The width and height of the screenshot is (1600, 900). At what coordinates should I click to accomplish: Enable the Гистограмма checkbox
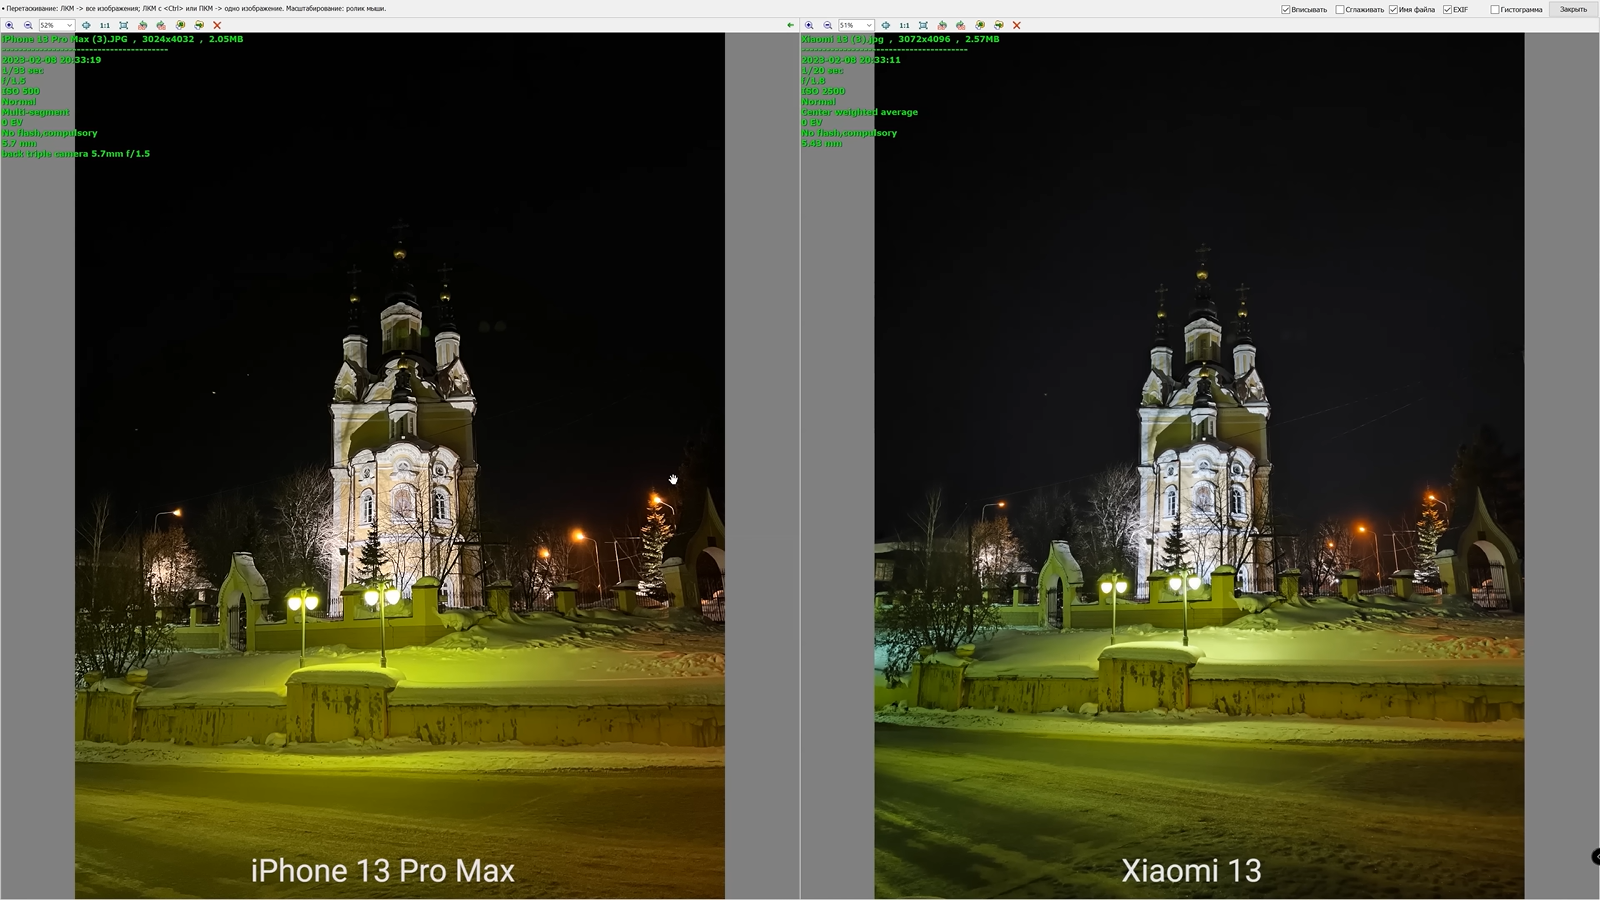[x=1495, y=10]
